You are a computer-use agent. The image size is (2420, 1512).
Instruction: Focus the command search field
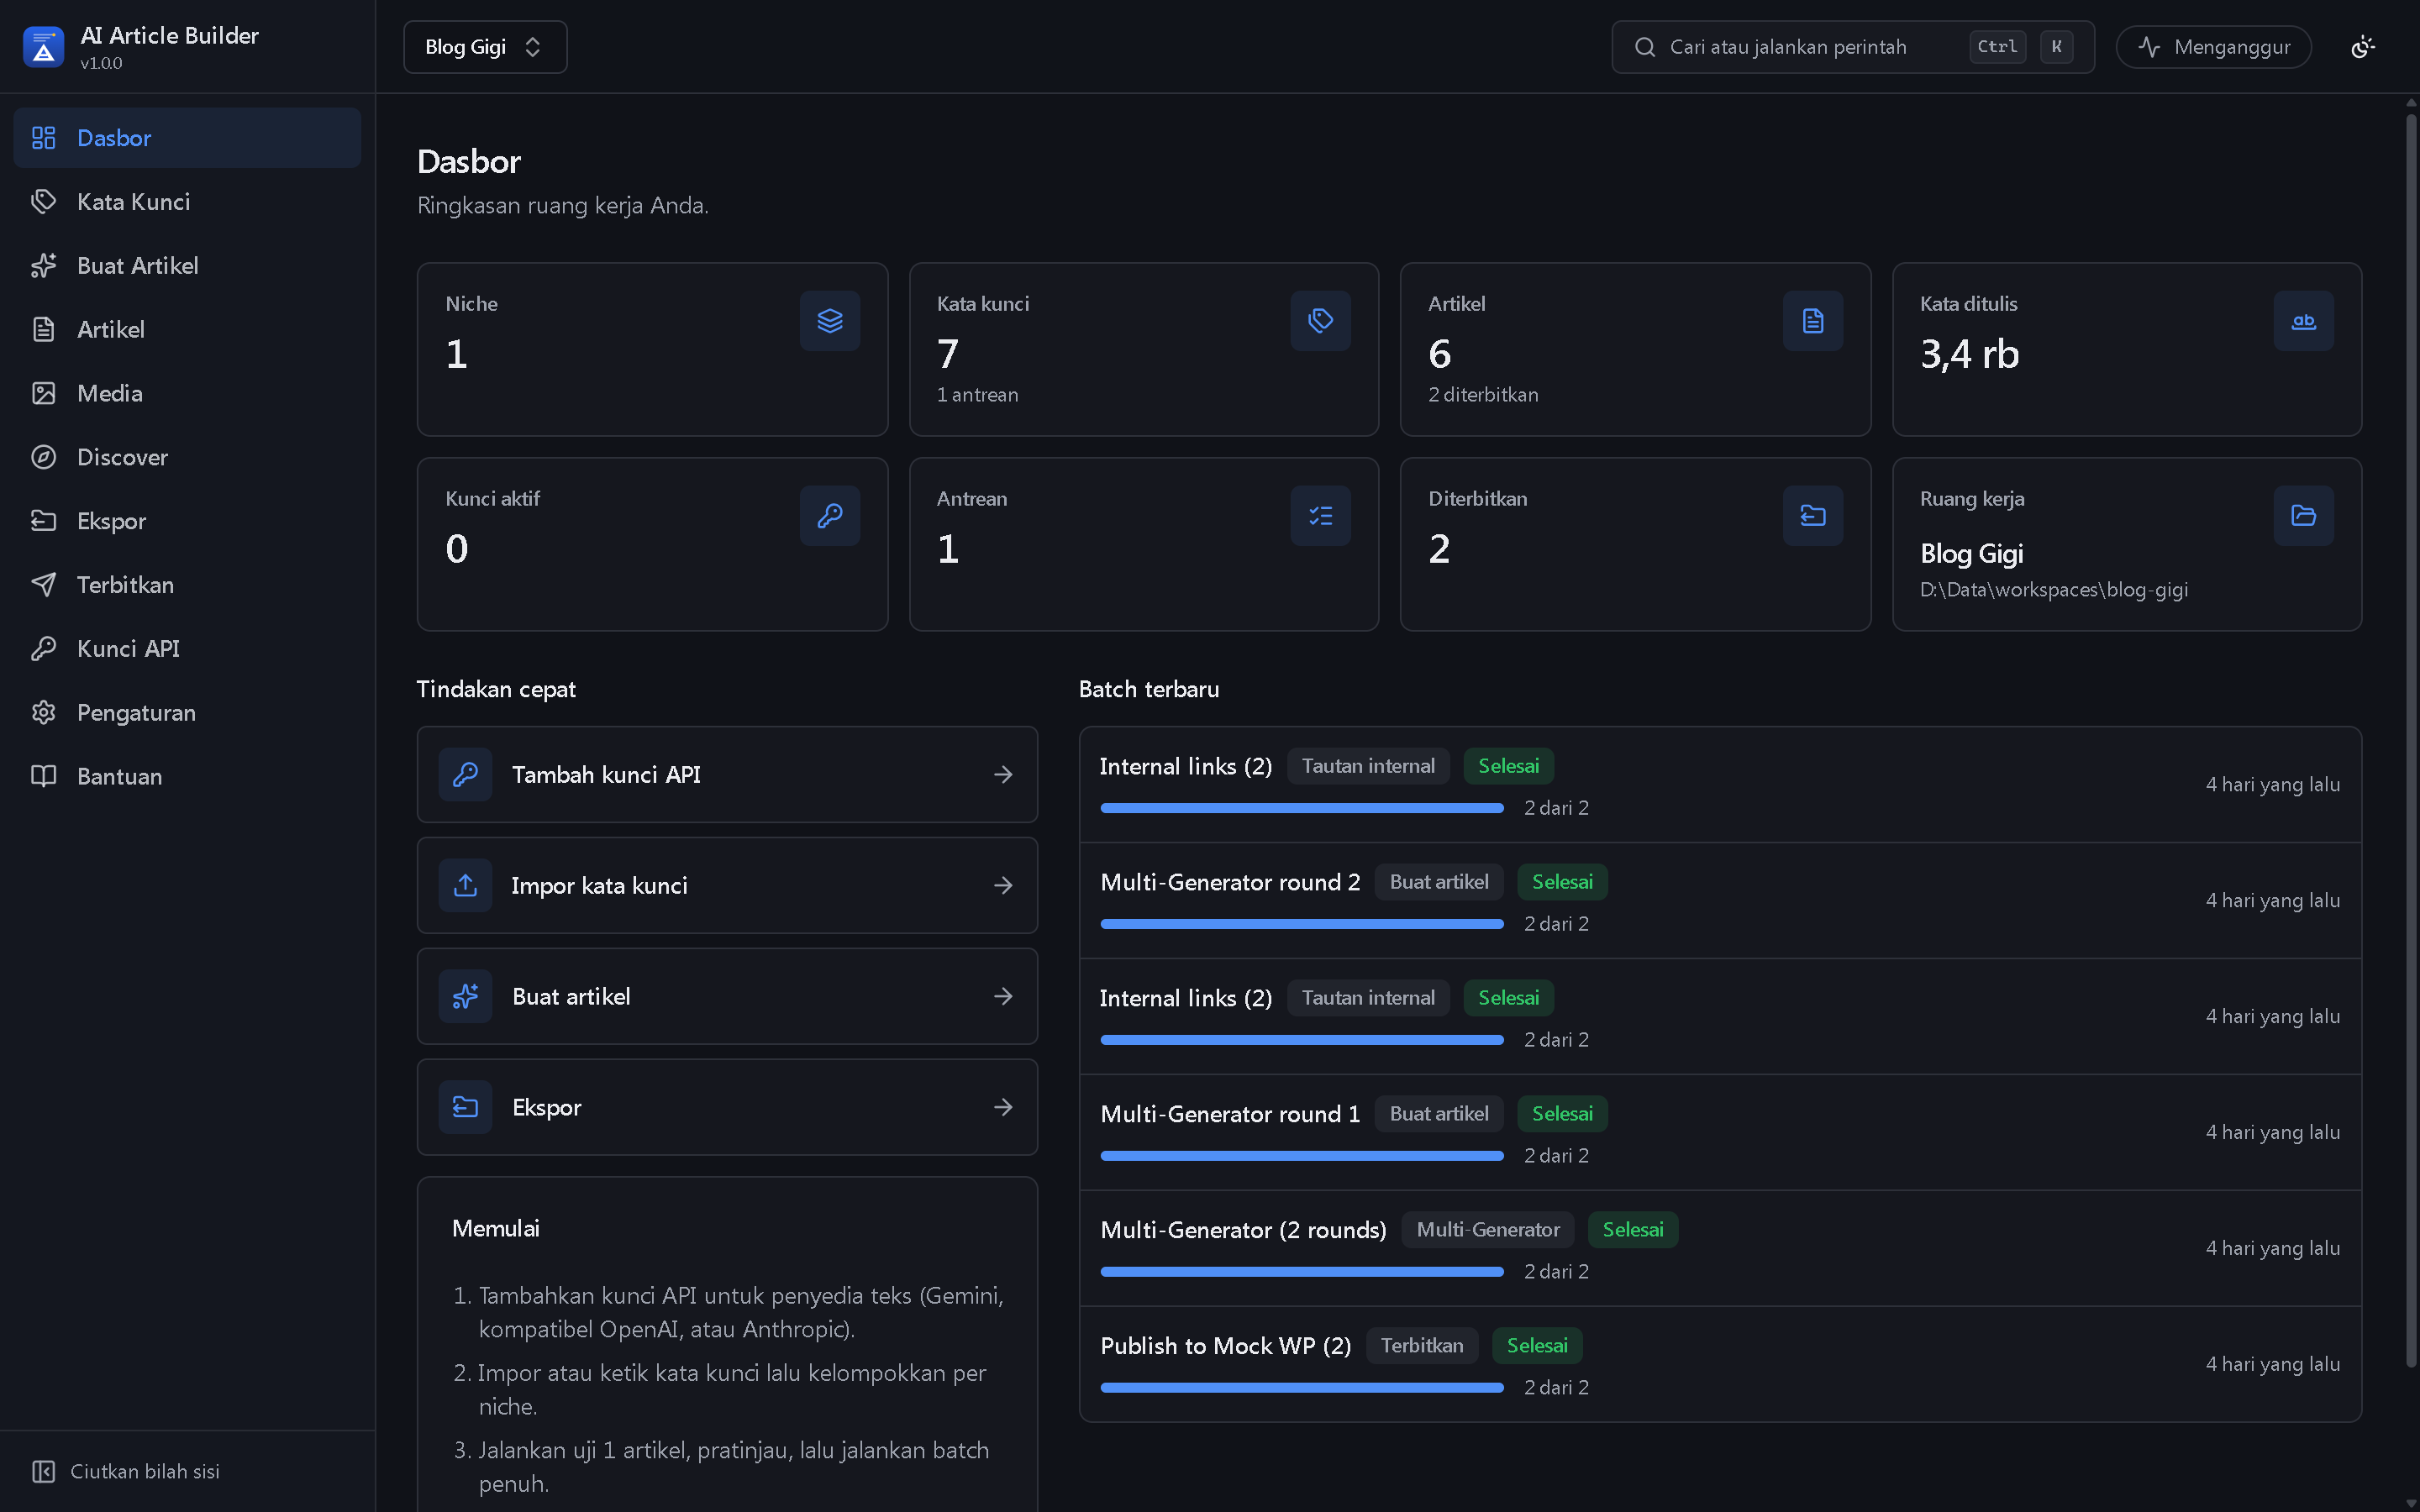1852,47
